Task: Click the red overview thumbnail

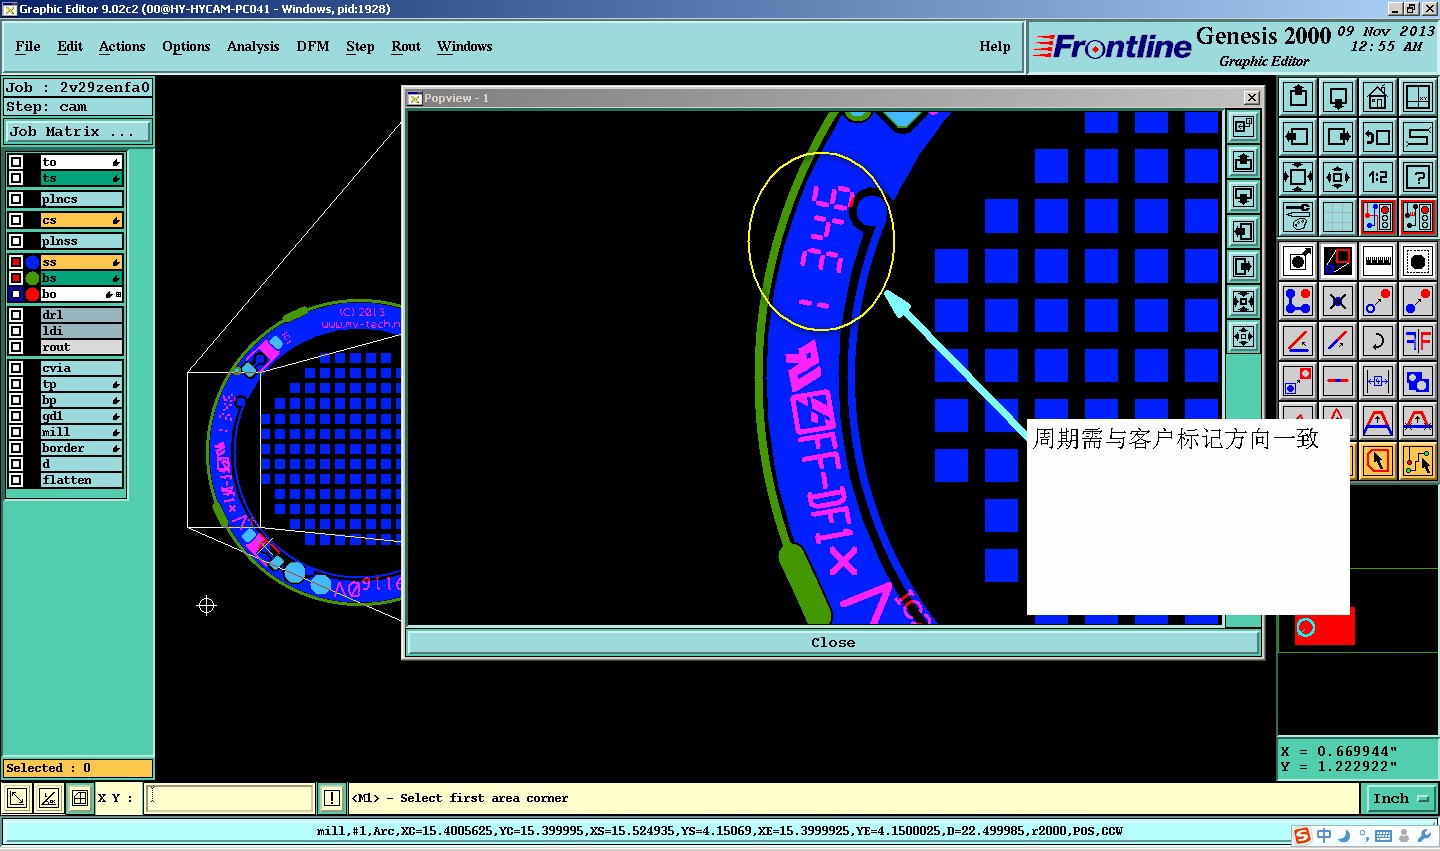Action: [x=1324, y=628]
